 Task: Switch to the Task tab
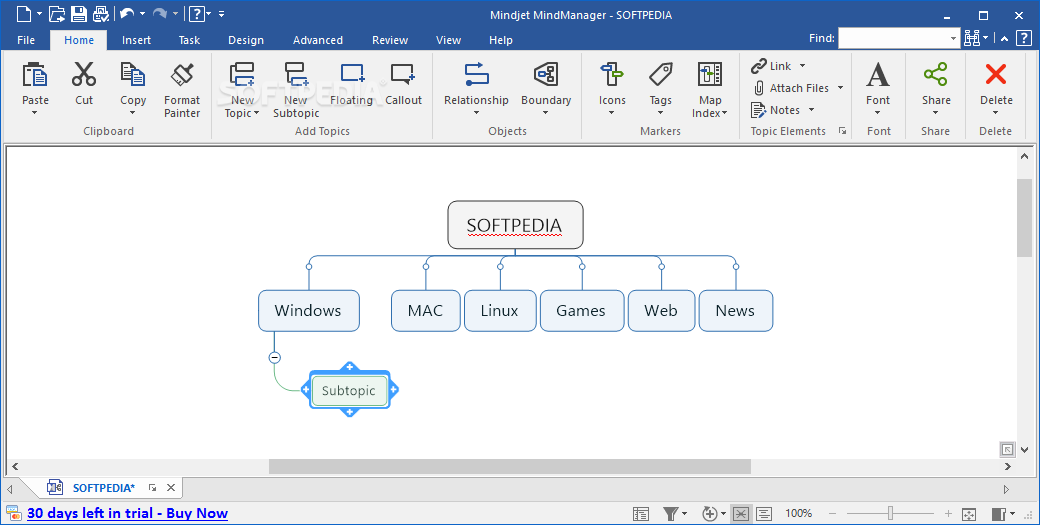tap(189, 40)
